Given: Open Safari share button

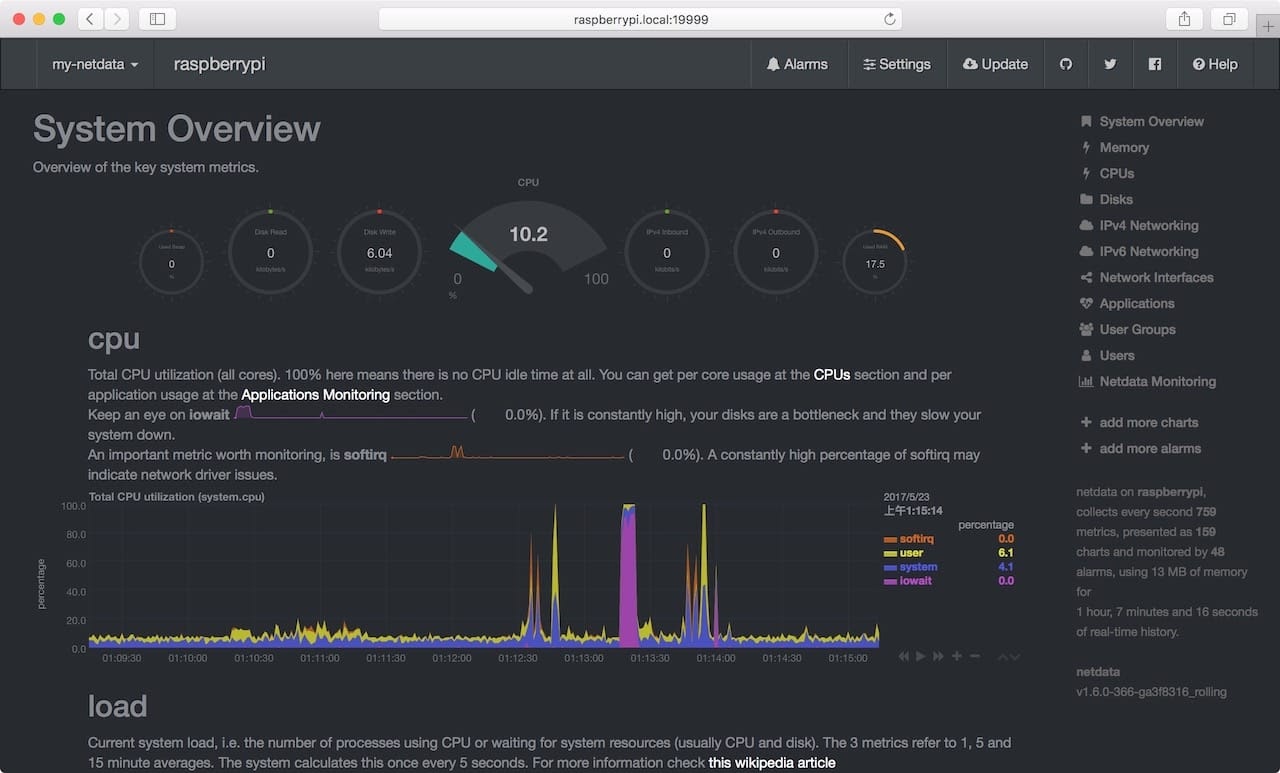Looking at the screenshot, I should (1184, 18).
